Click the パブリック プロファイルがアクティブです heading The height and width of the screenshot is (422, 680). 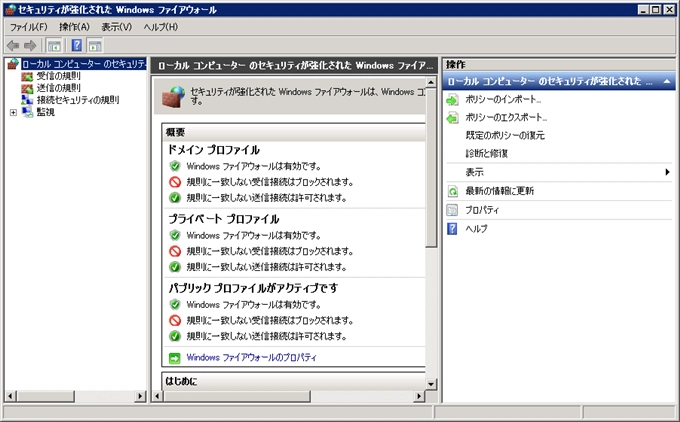point(253,288)
